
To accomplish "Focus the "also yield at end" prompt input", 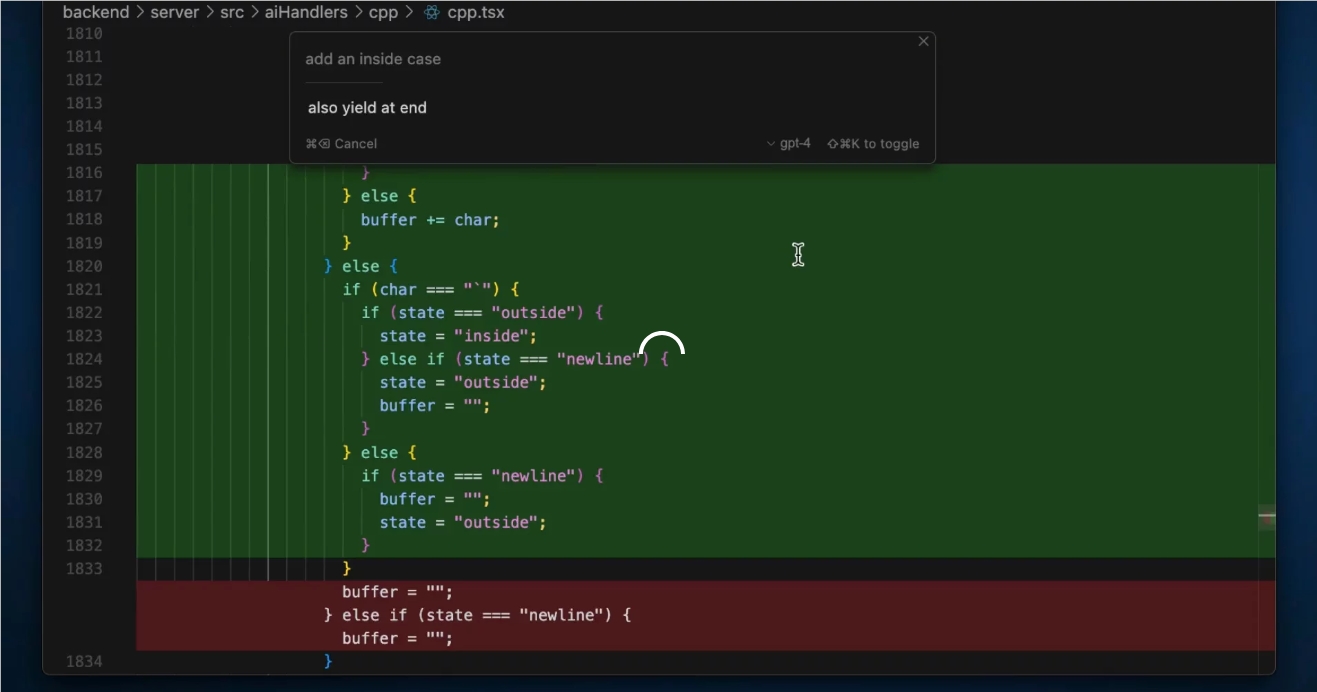I will [x=367, y=108].
